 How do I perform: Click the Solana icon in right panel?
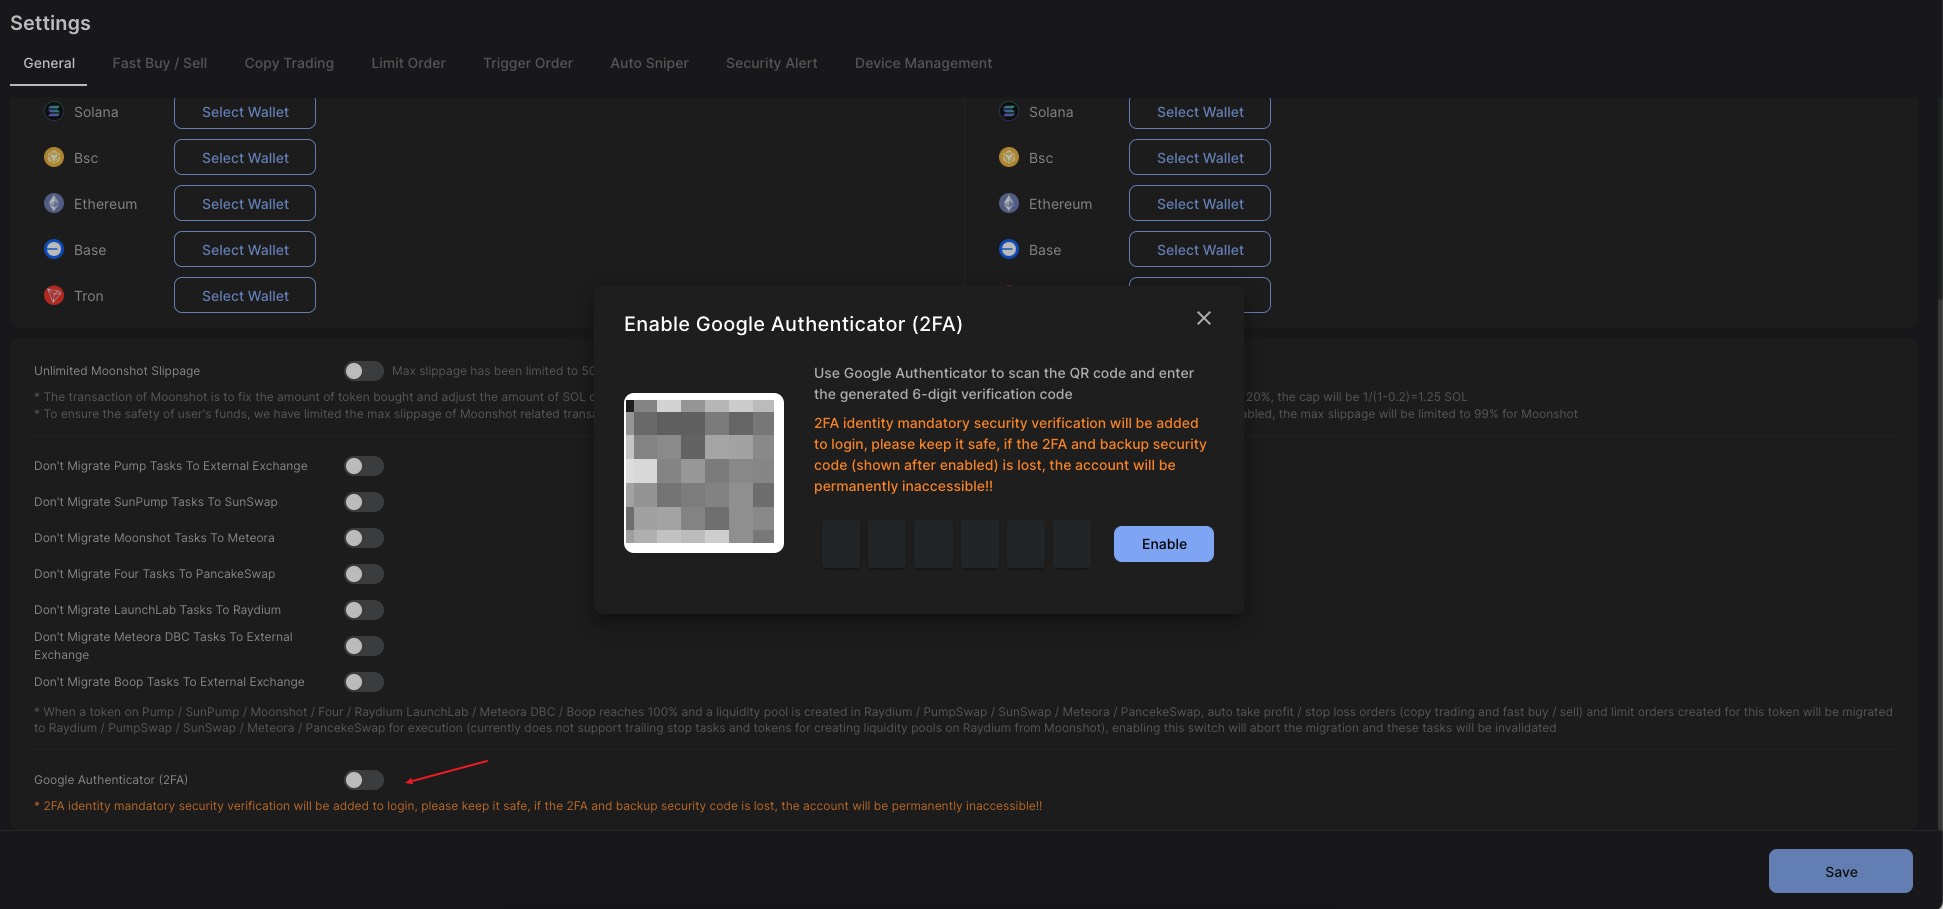[1009, 111]
